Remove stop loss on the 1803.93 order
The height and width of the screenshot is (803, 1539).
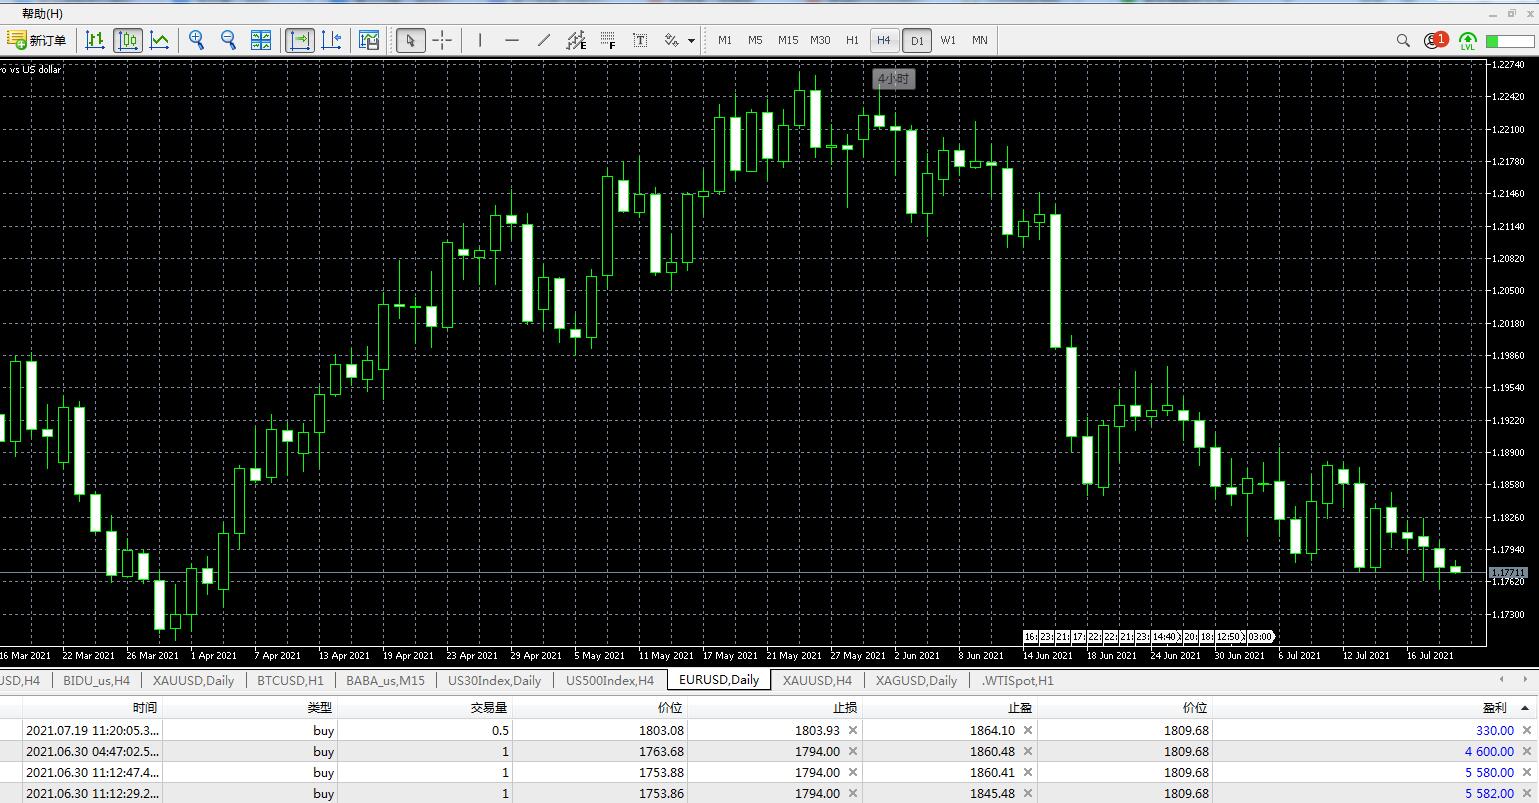click(852, 730)
